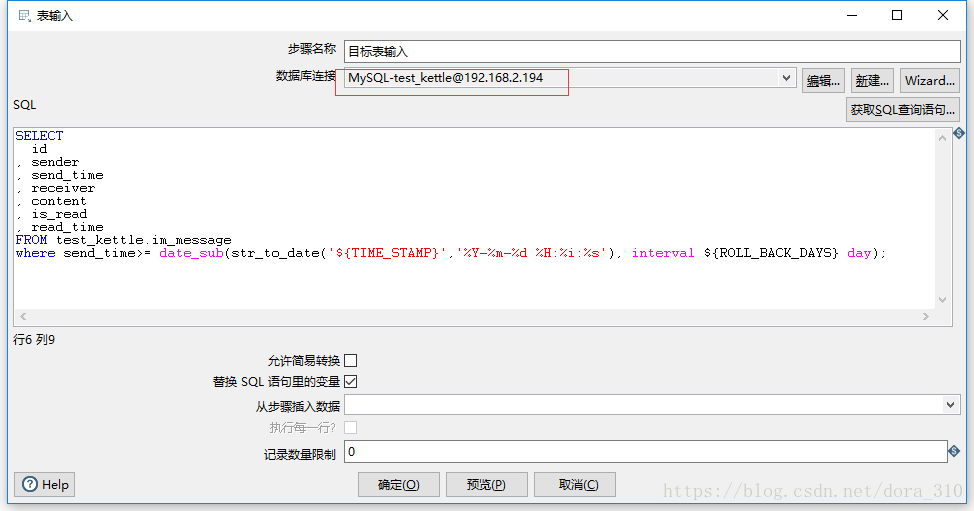This screenshot has width=974, height=511.
Task: Click the 记录数量限制 input field
Action: coord(646,451)
